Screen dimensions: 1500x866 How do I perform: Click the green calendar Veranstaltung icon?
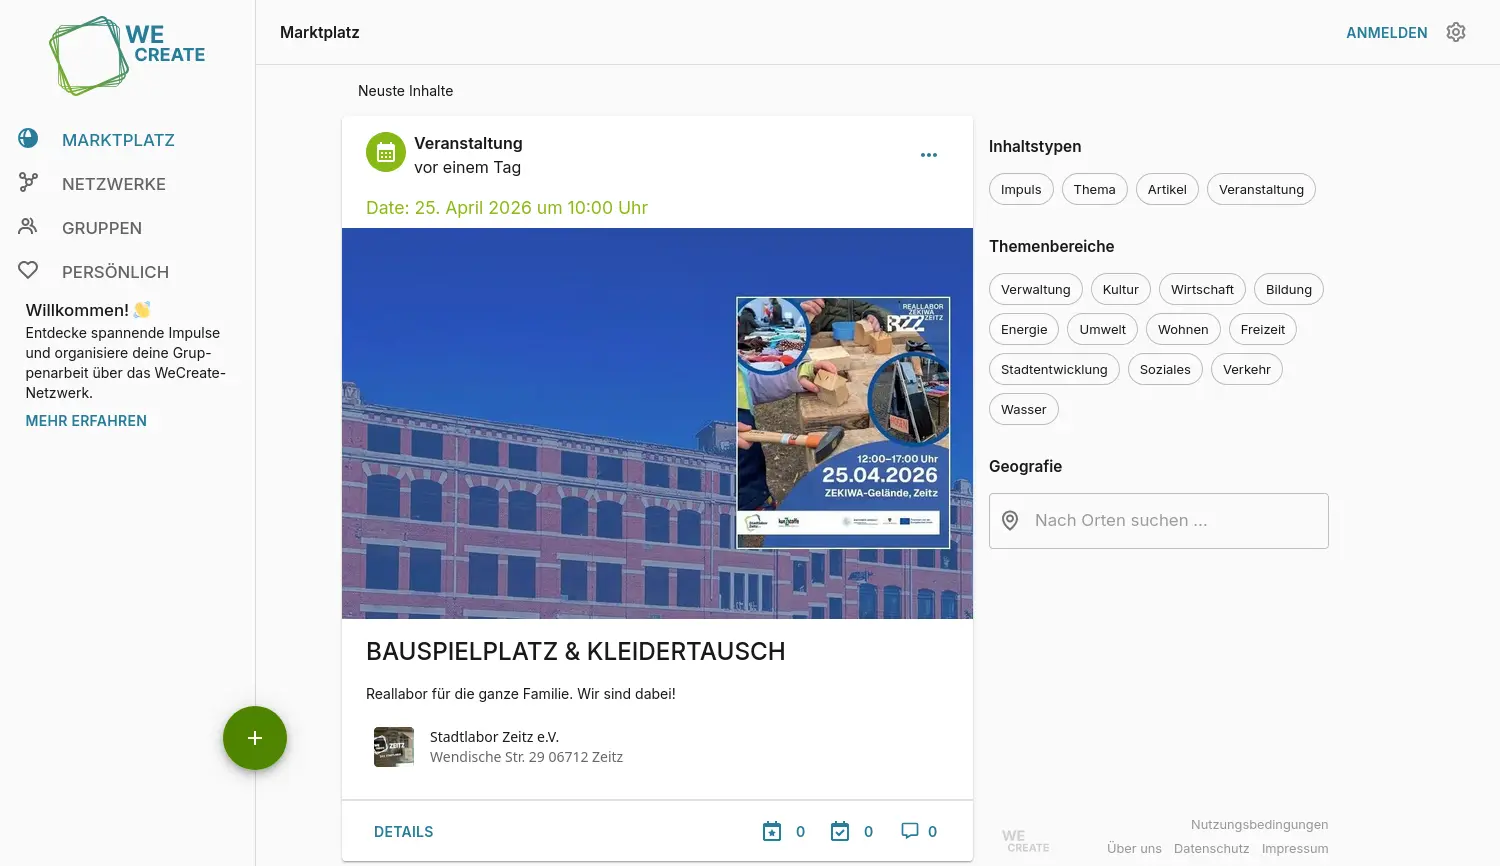point(386,153)
